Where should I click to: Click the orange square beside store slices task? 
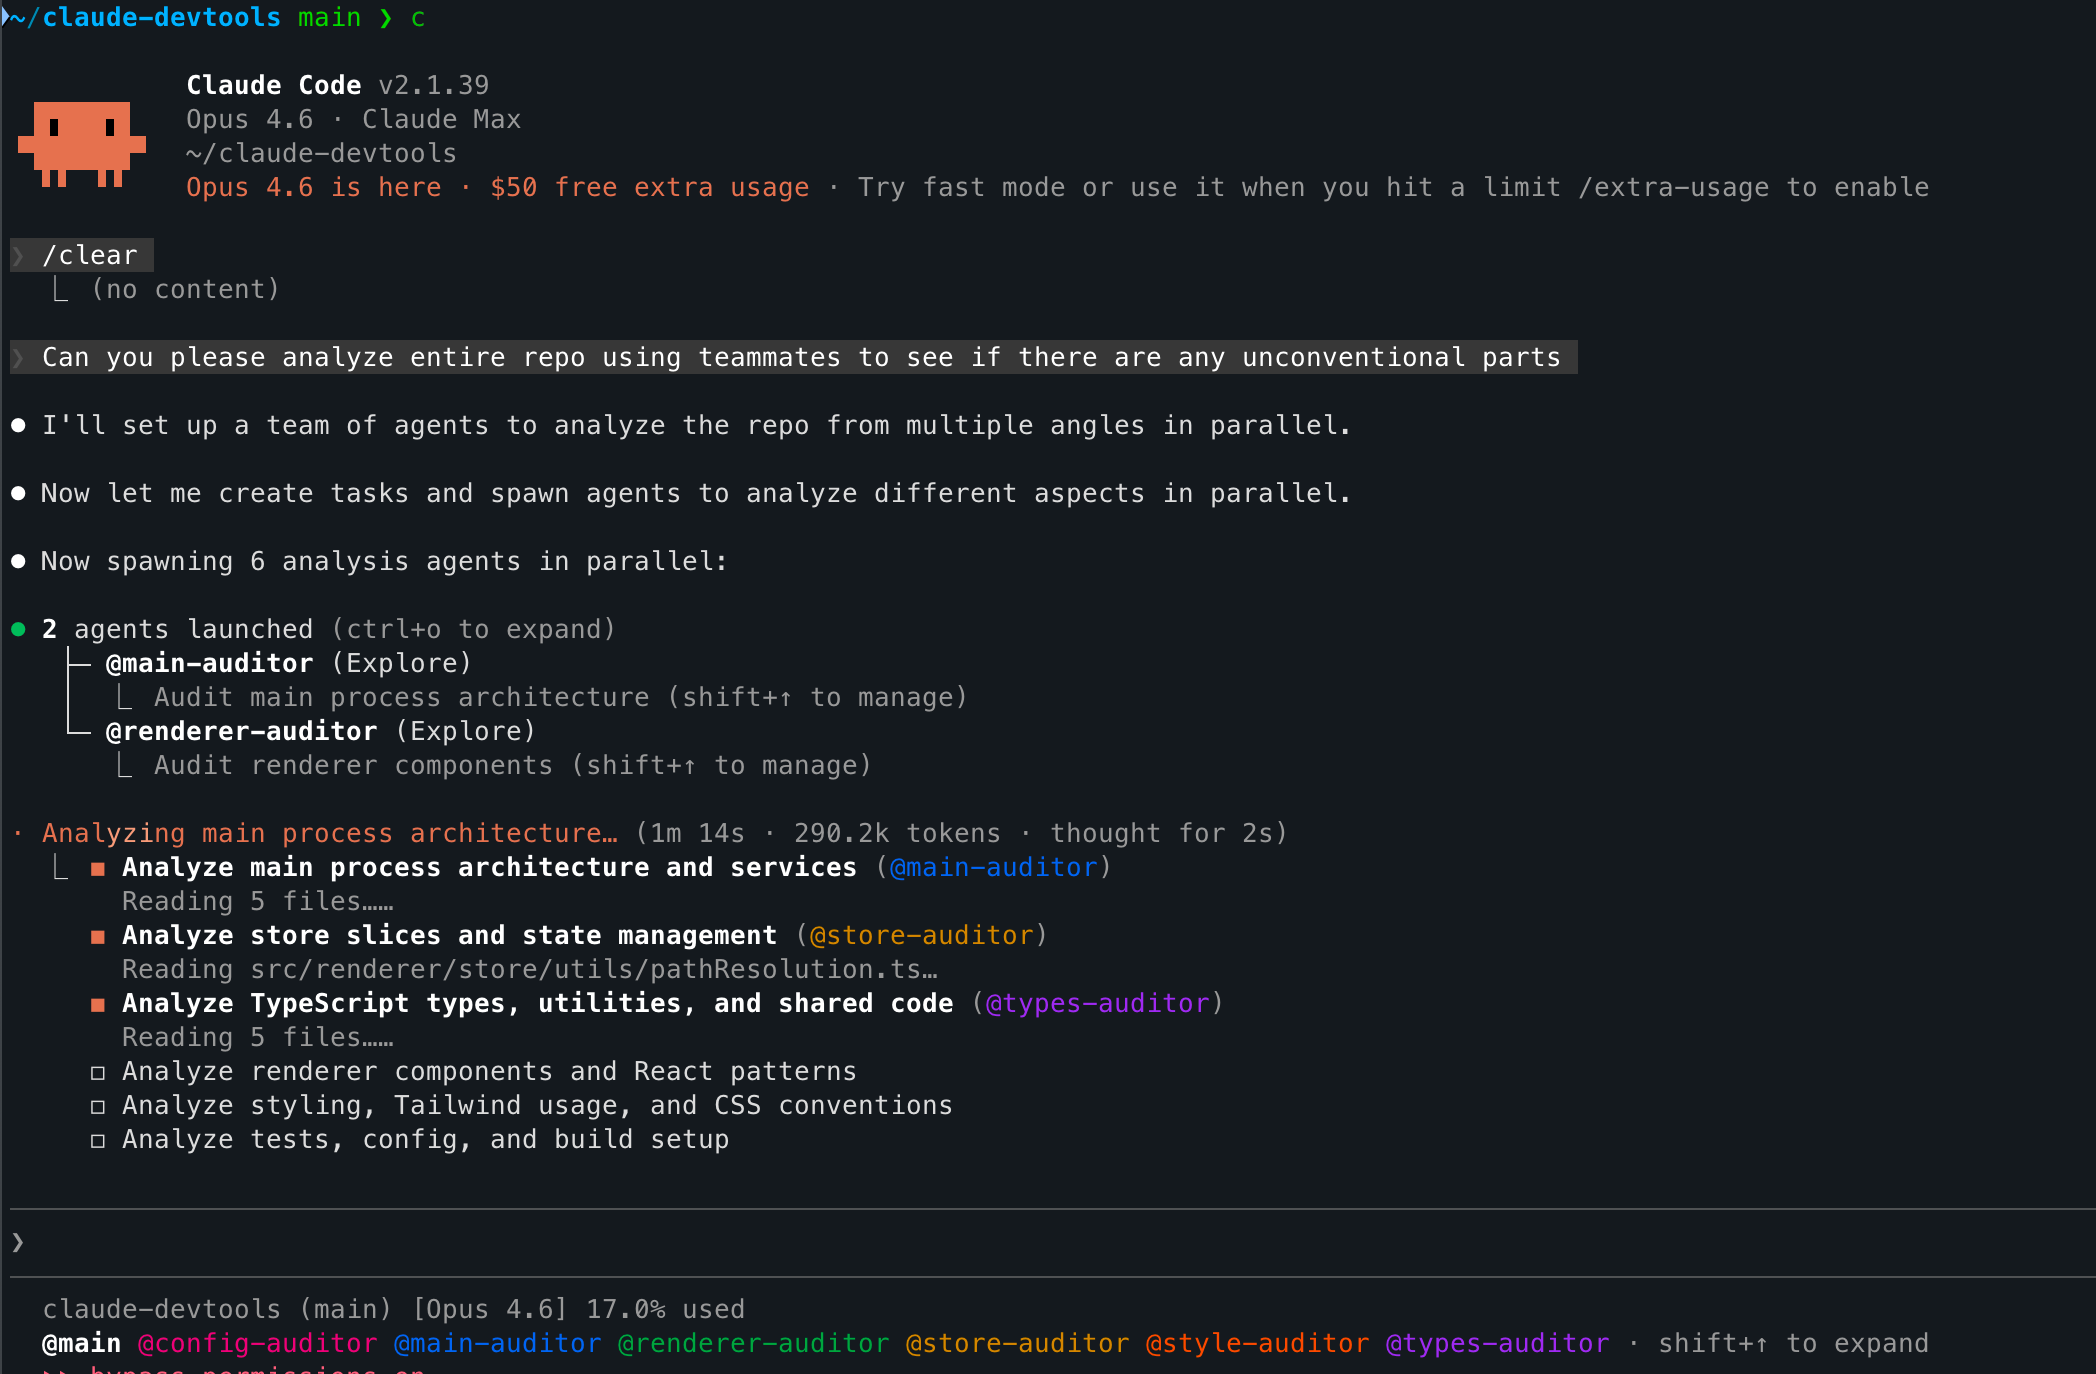tap(98, 937)
